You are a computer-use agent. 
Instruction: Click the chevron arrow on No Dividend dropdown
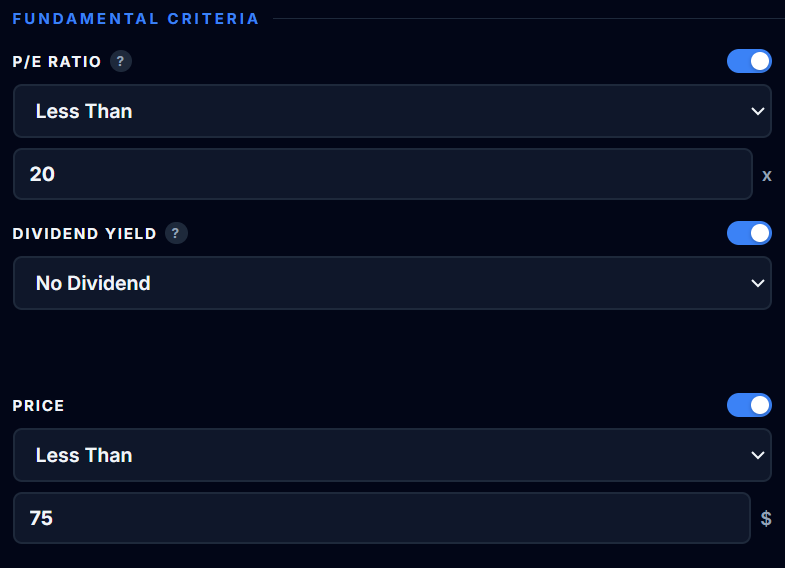(757, 283)
